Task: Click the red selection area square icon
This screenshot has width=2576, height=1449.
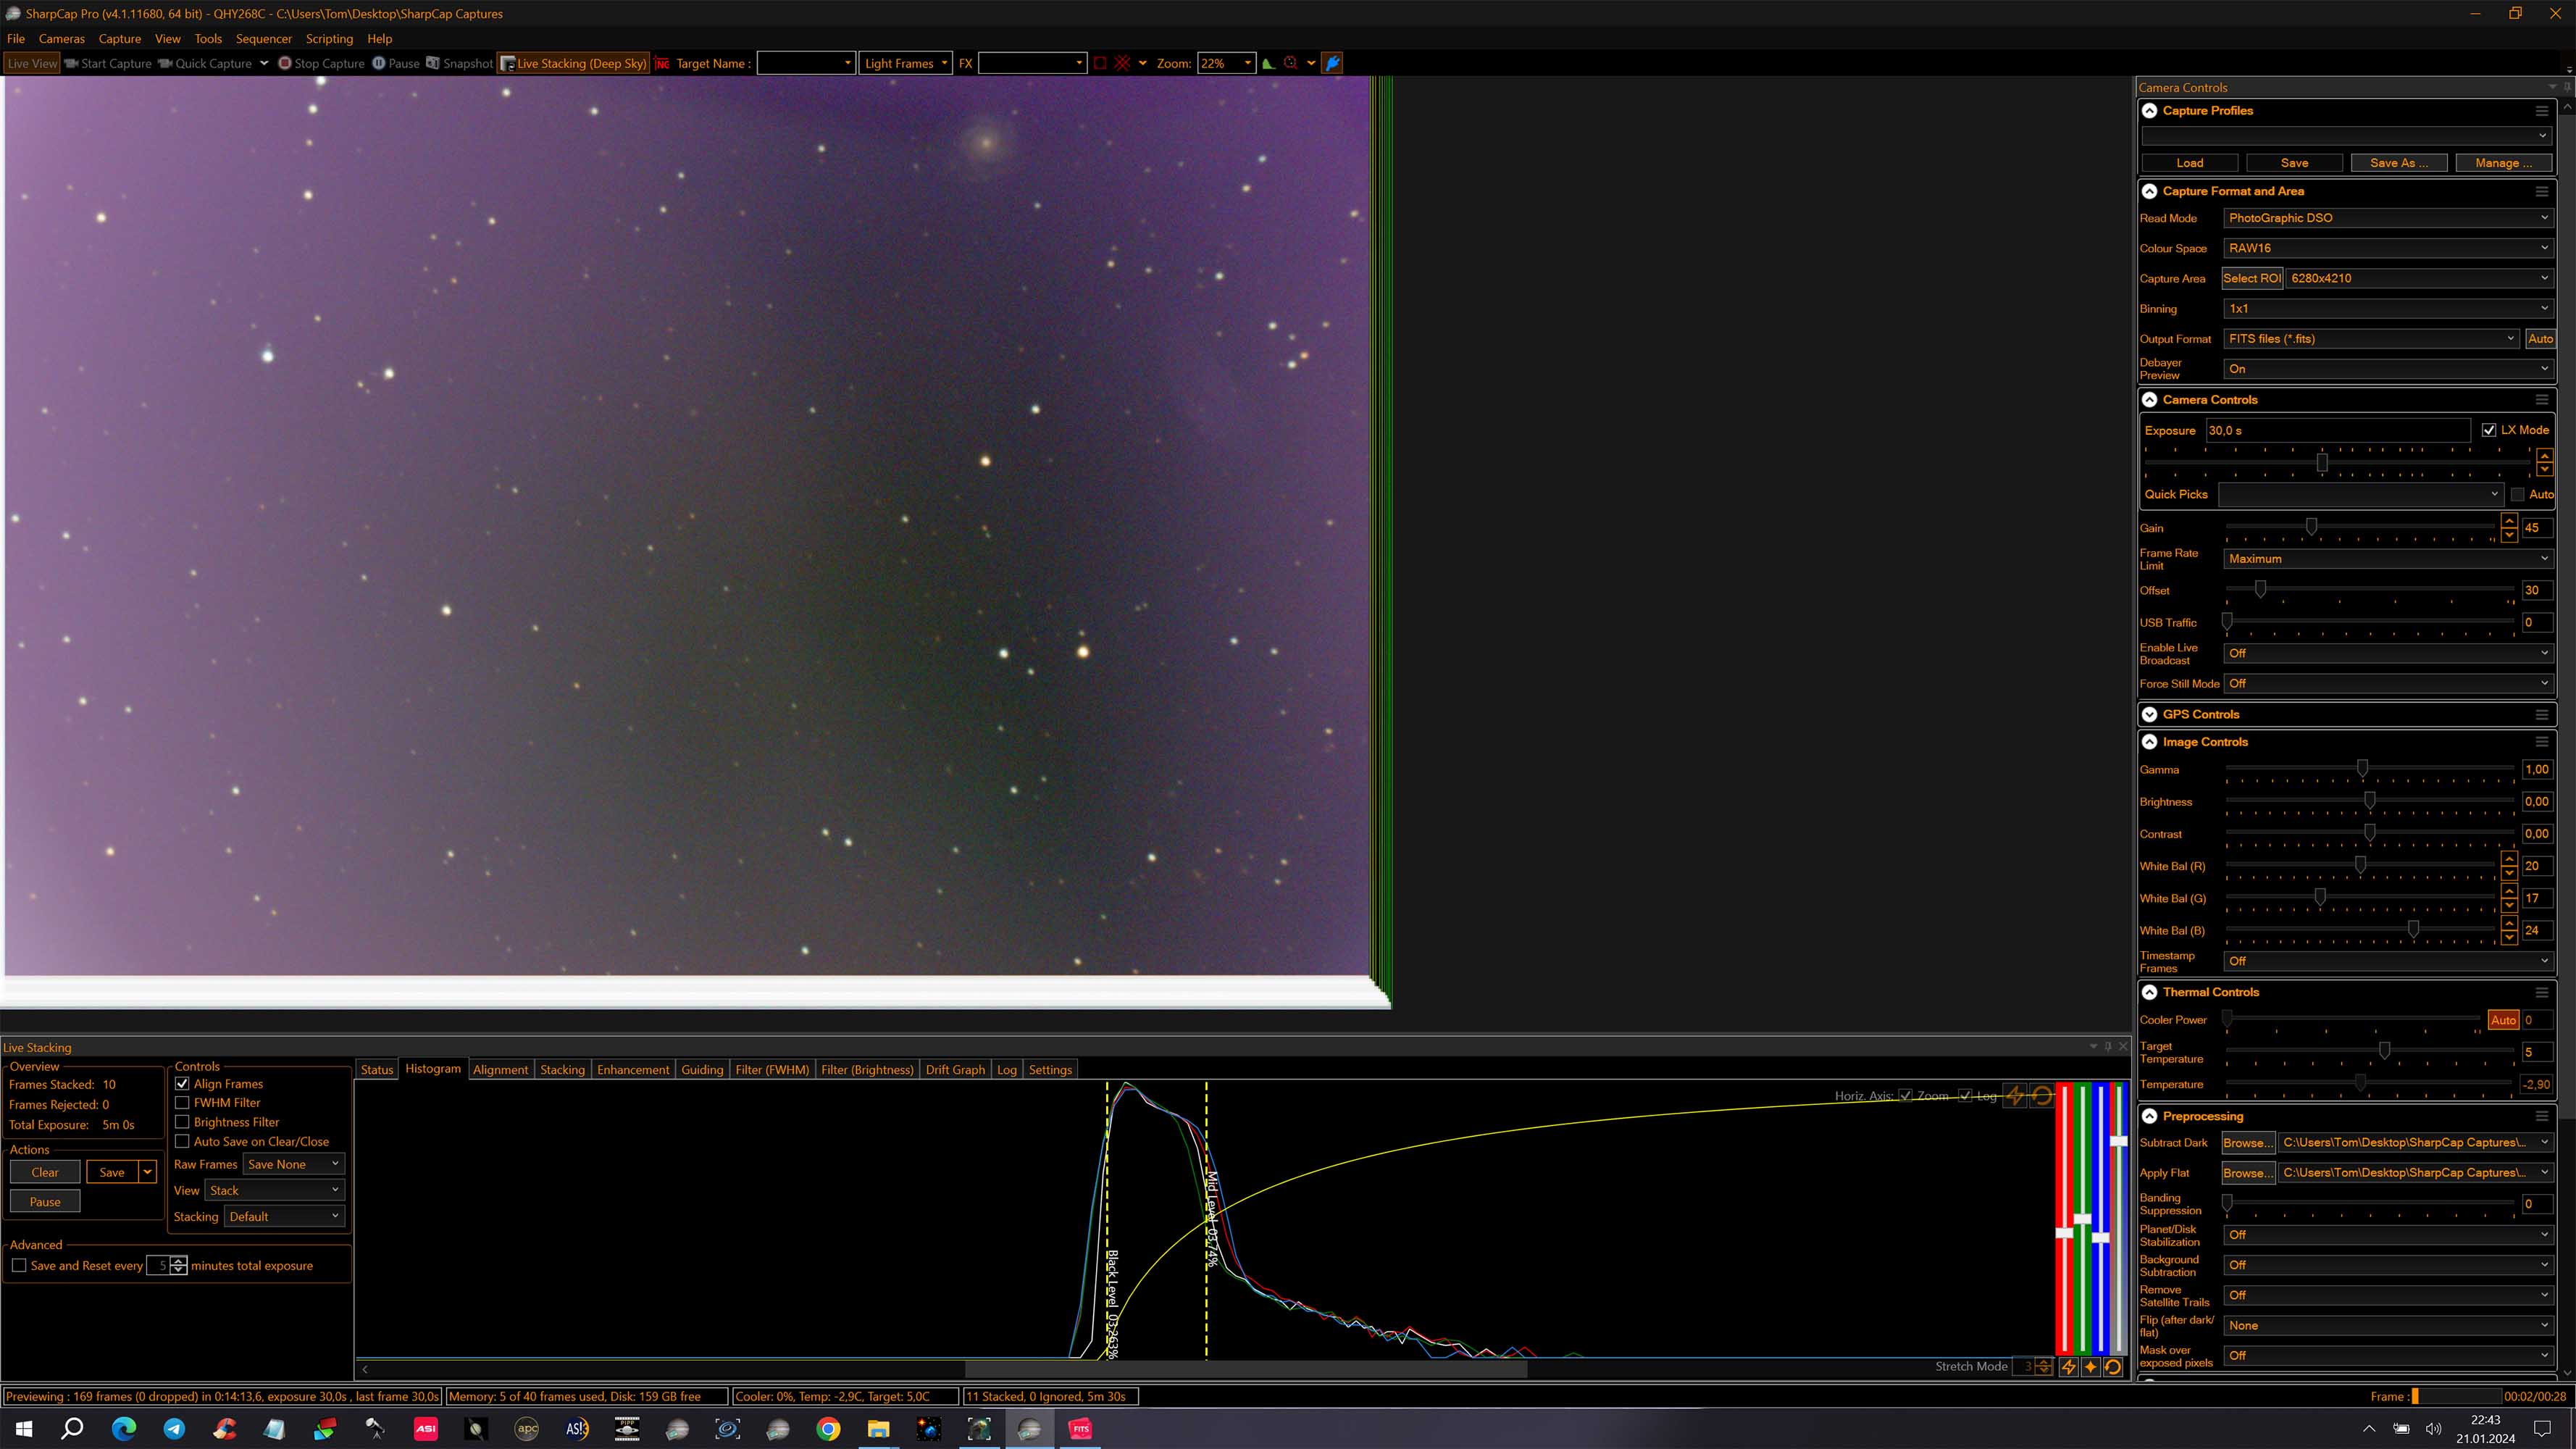Action: click(x=1100, y=63)
